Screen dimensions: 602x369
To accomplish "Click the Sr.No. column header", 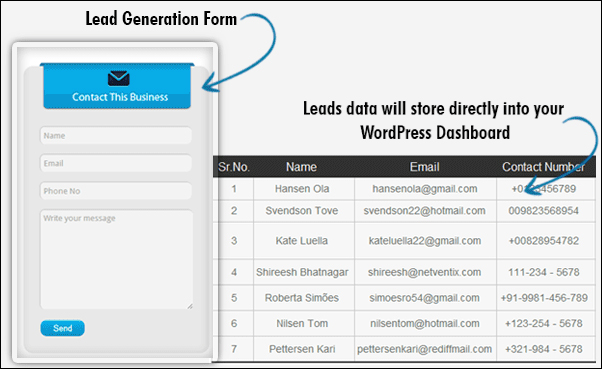I will point(234,167).
